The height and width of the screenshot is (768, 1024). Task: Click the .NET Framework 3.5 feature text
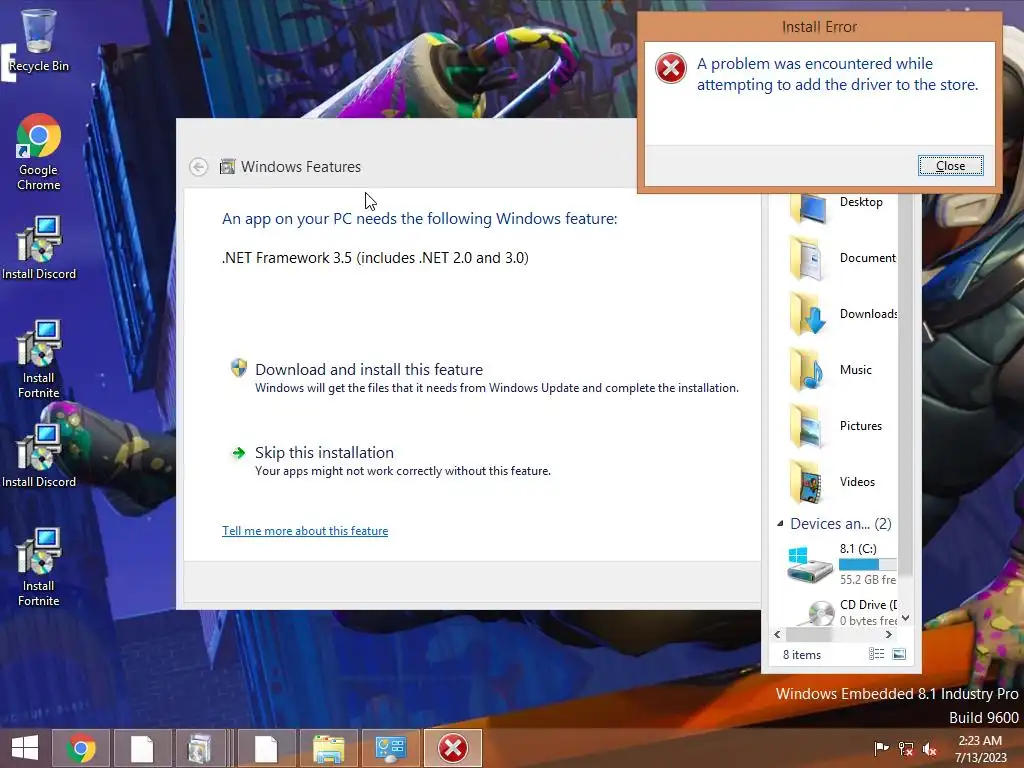point(376,258)
